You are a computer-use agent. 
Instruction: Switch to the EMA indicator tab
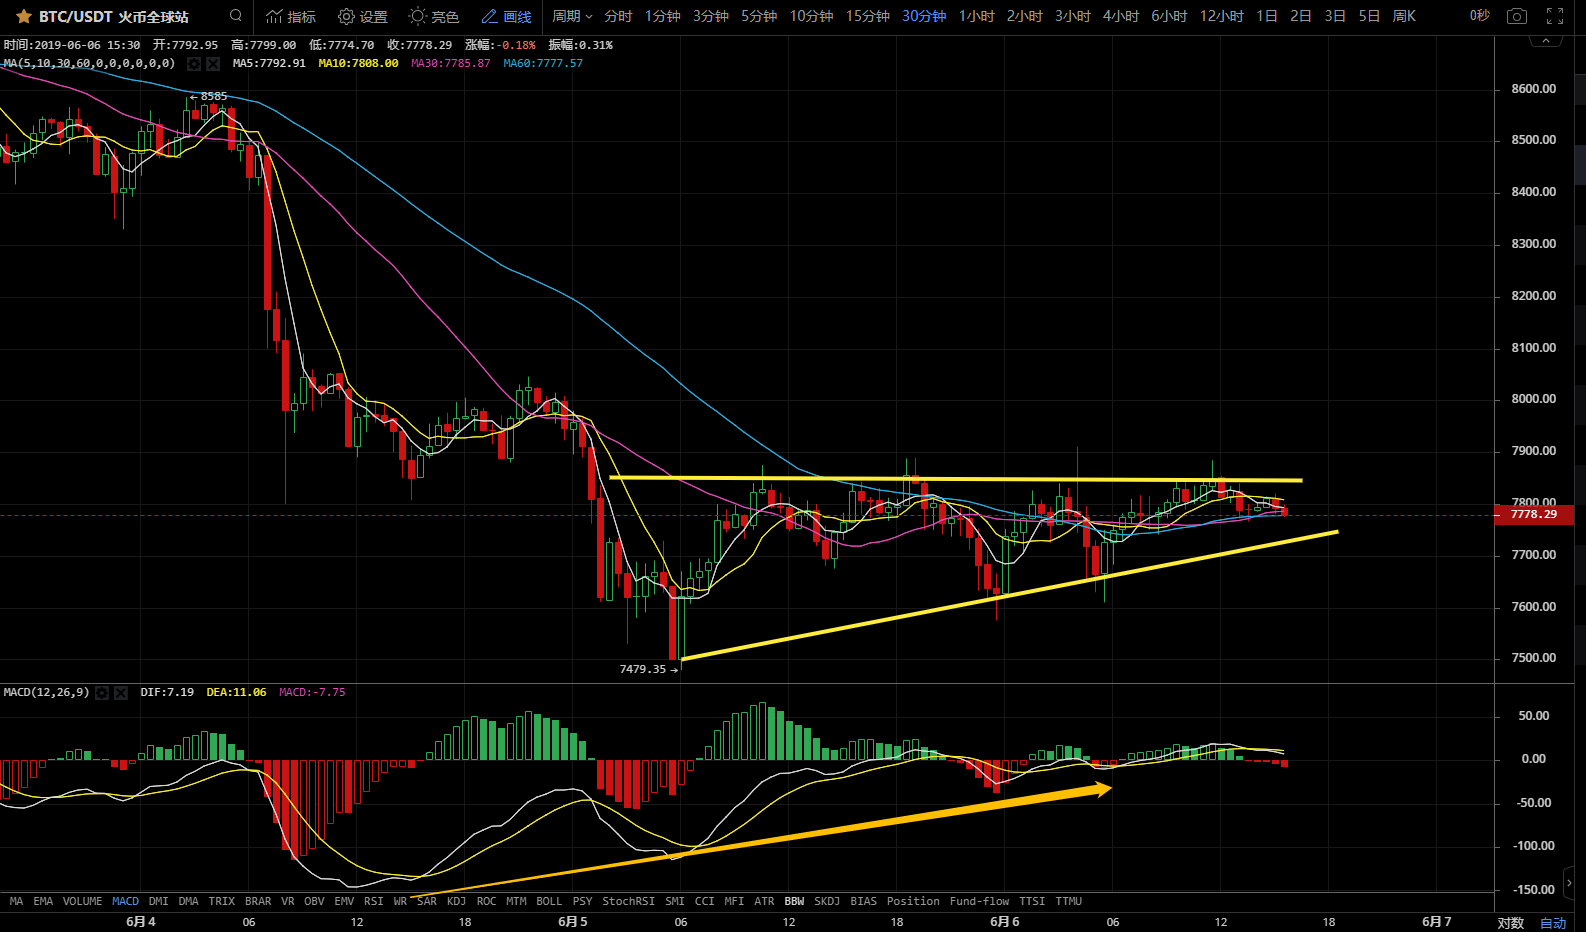[x=43, y=901]
